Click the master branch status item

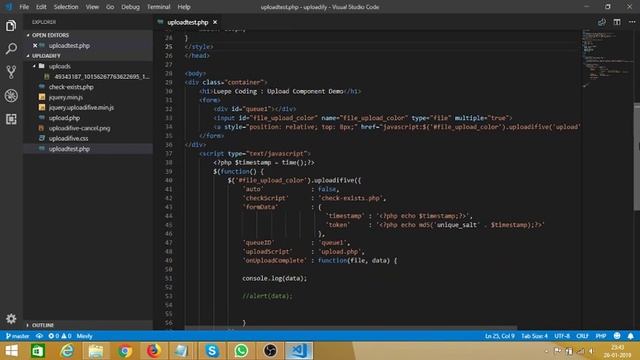(x=18, y=336)
